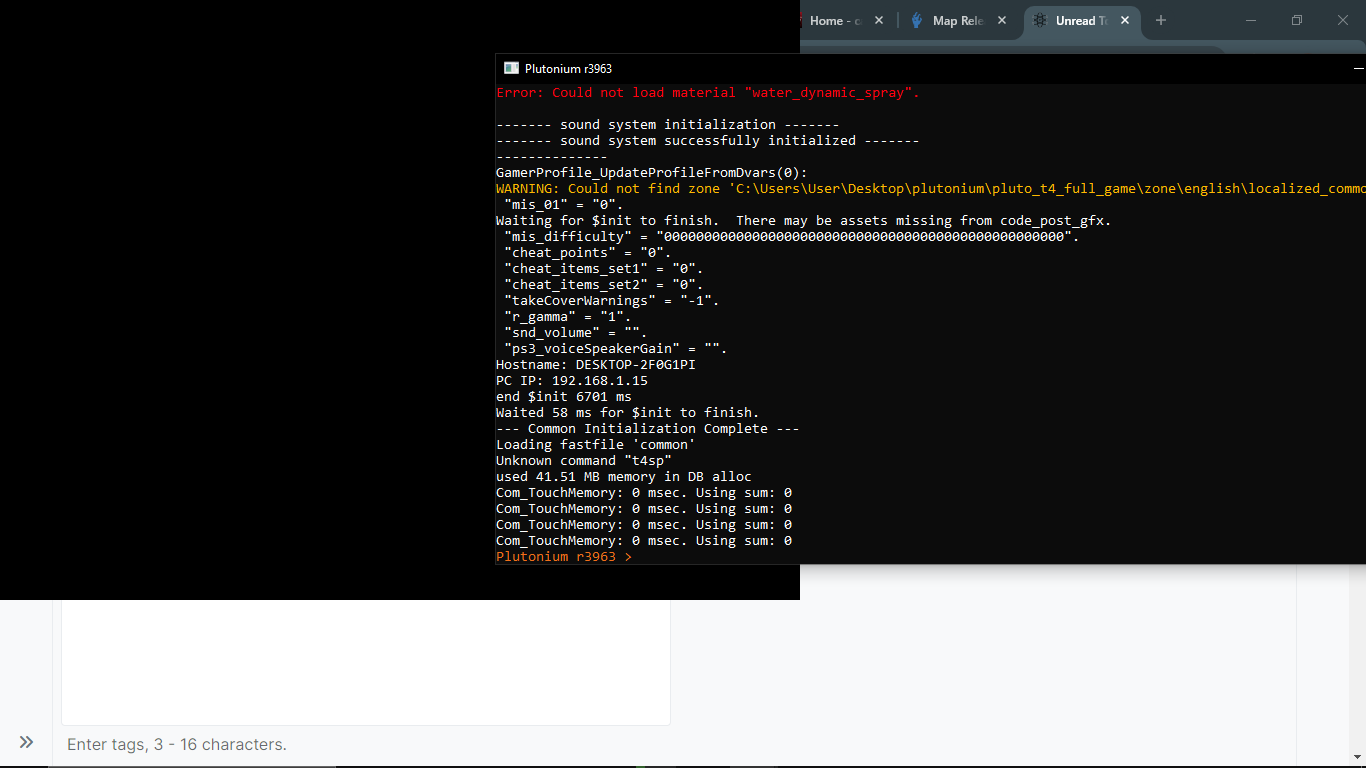
Task: Click the "snd_volume" line
Action: point(576,333)
